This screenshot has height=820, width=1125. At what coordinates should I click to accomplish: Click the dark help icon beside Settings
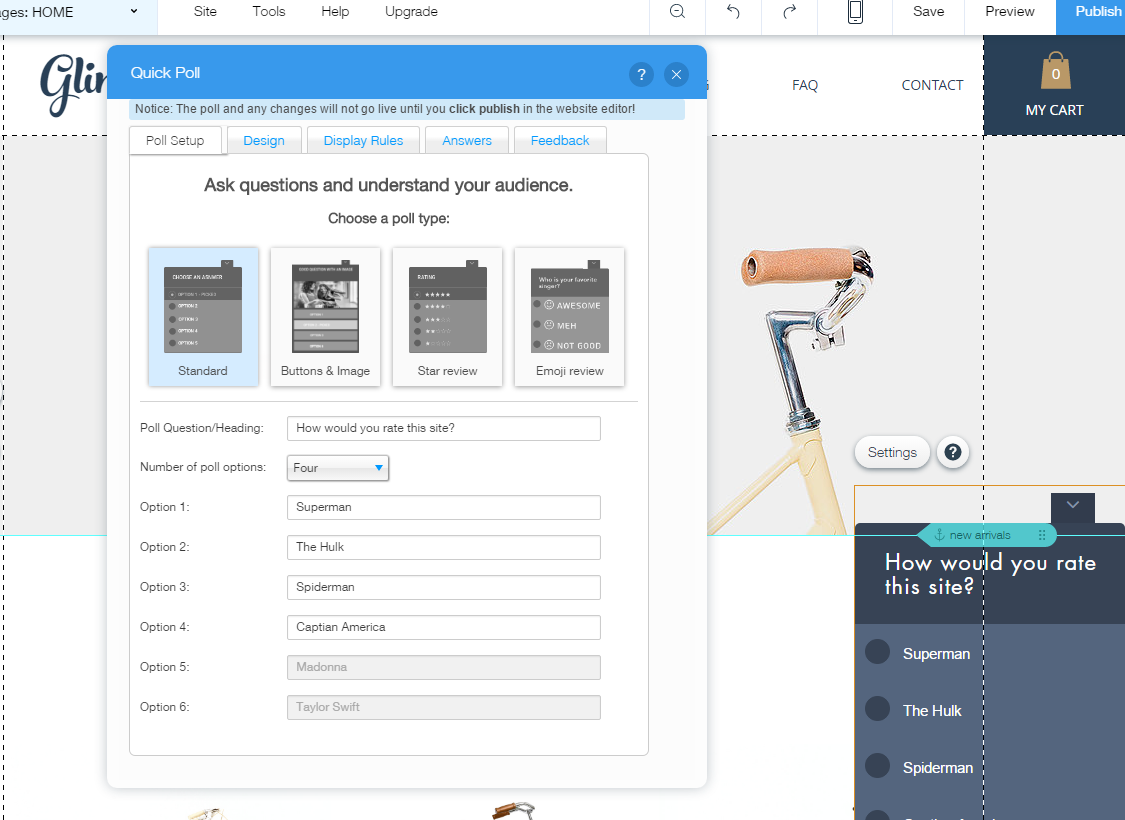click(953, 452)
